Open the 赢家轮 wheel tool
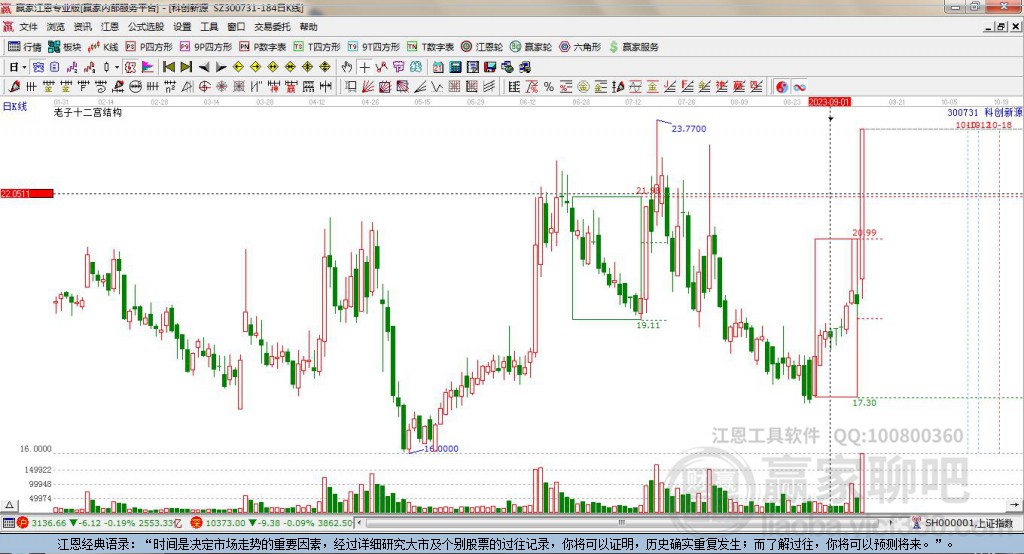 click(x=531, y=46)
